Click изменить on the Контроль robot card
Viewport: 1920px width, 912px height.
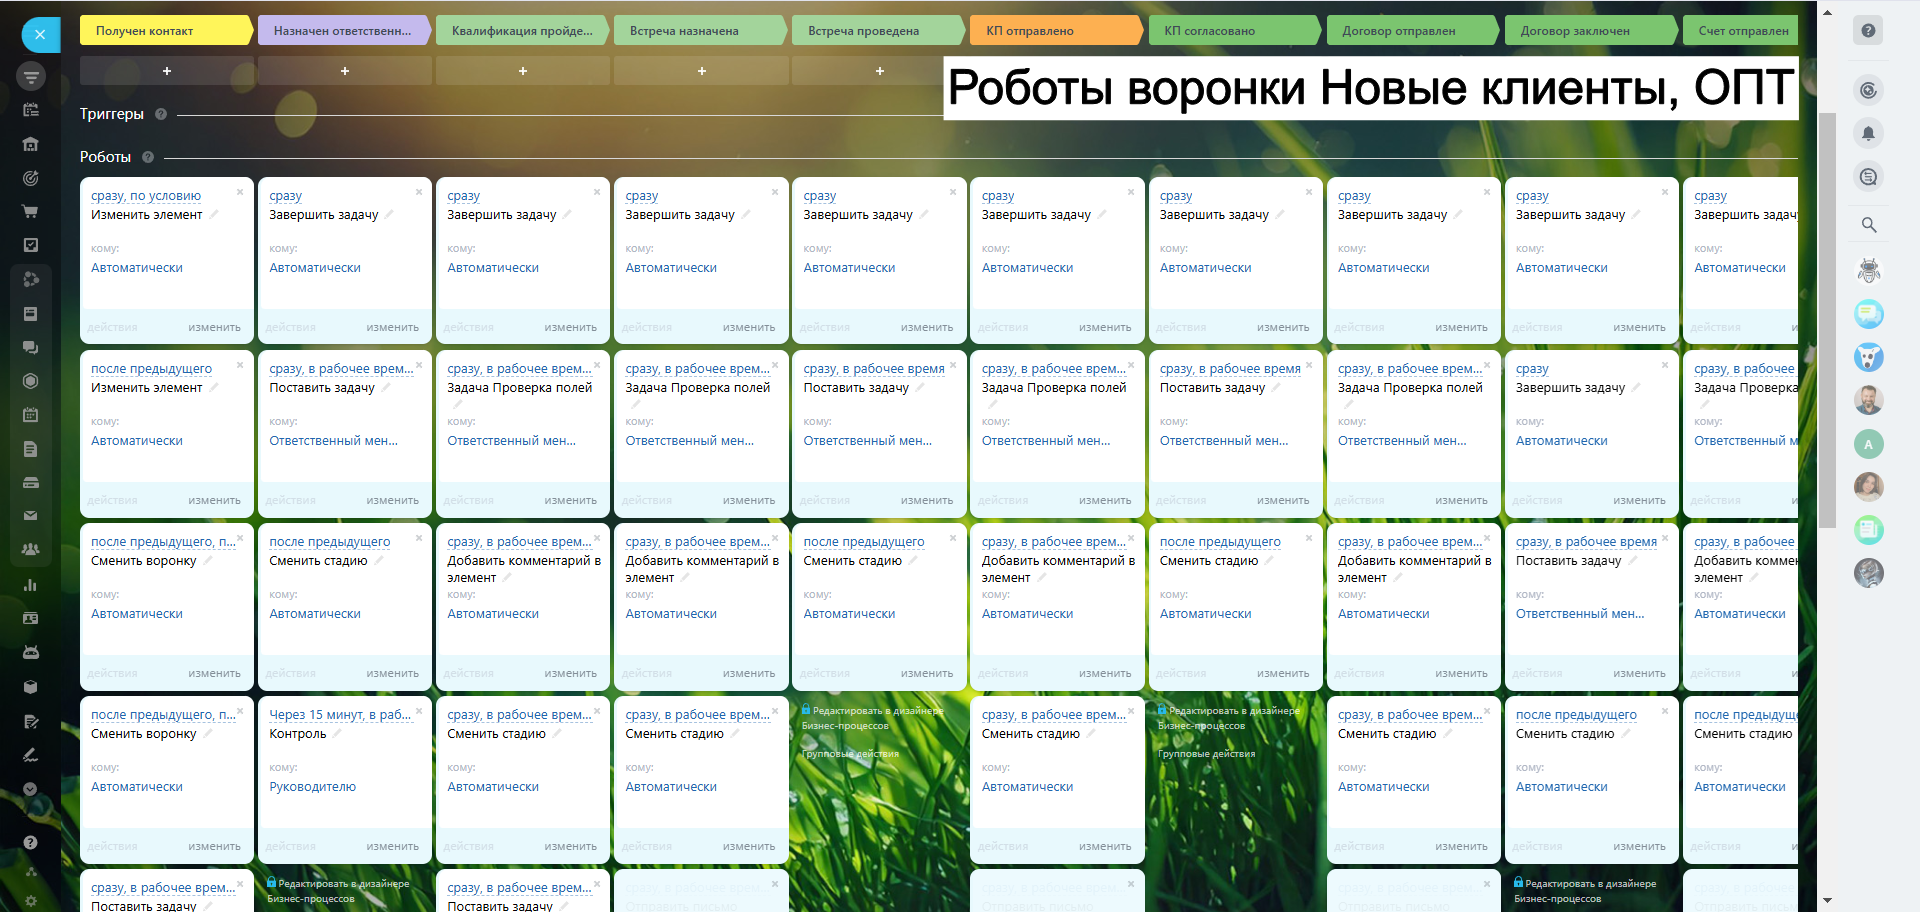point(392,846)
